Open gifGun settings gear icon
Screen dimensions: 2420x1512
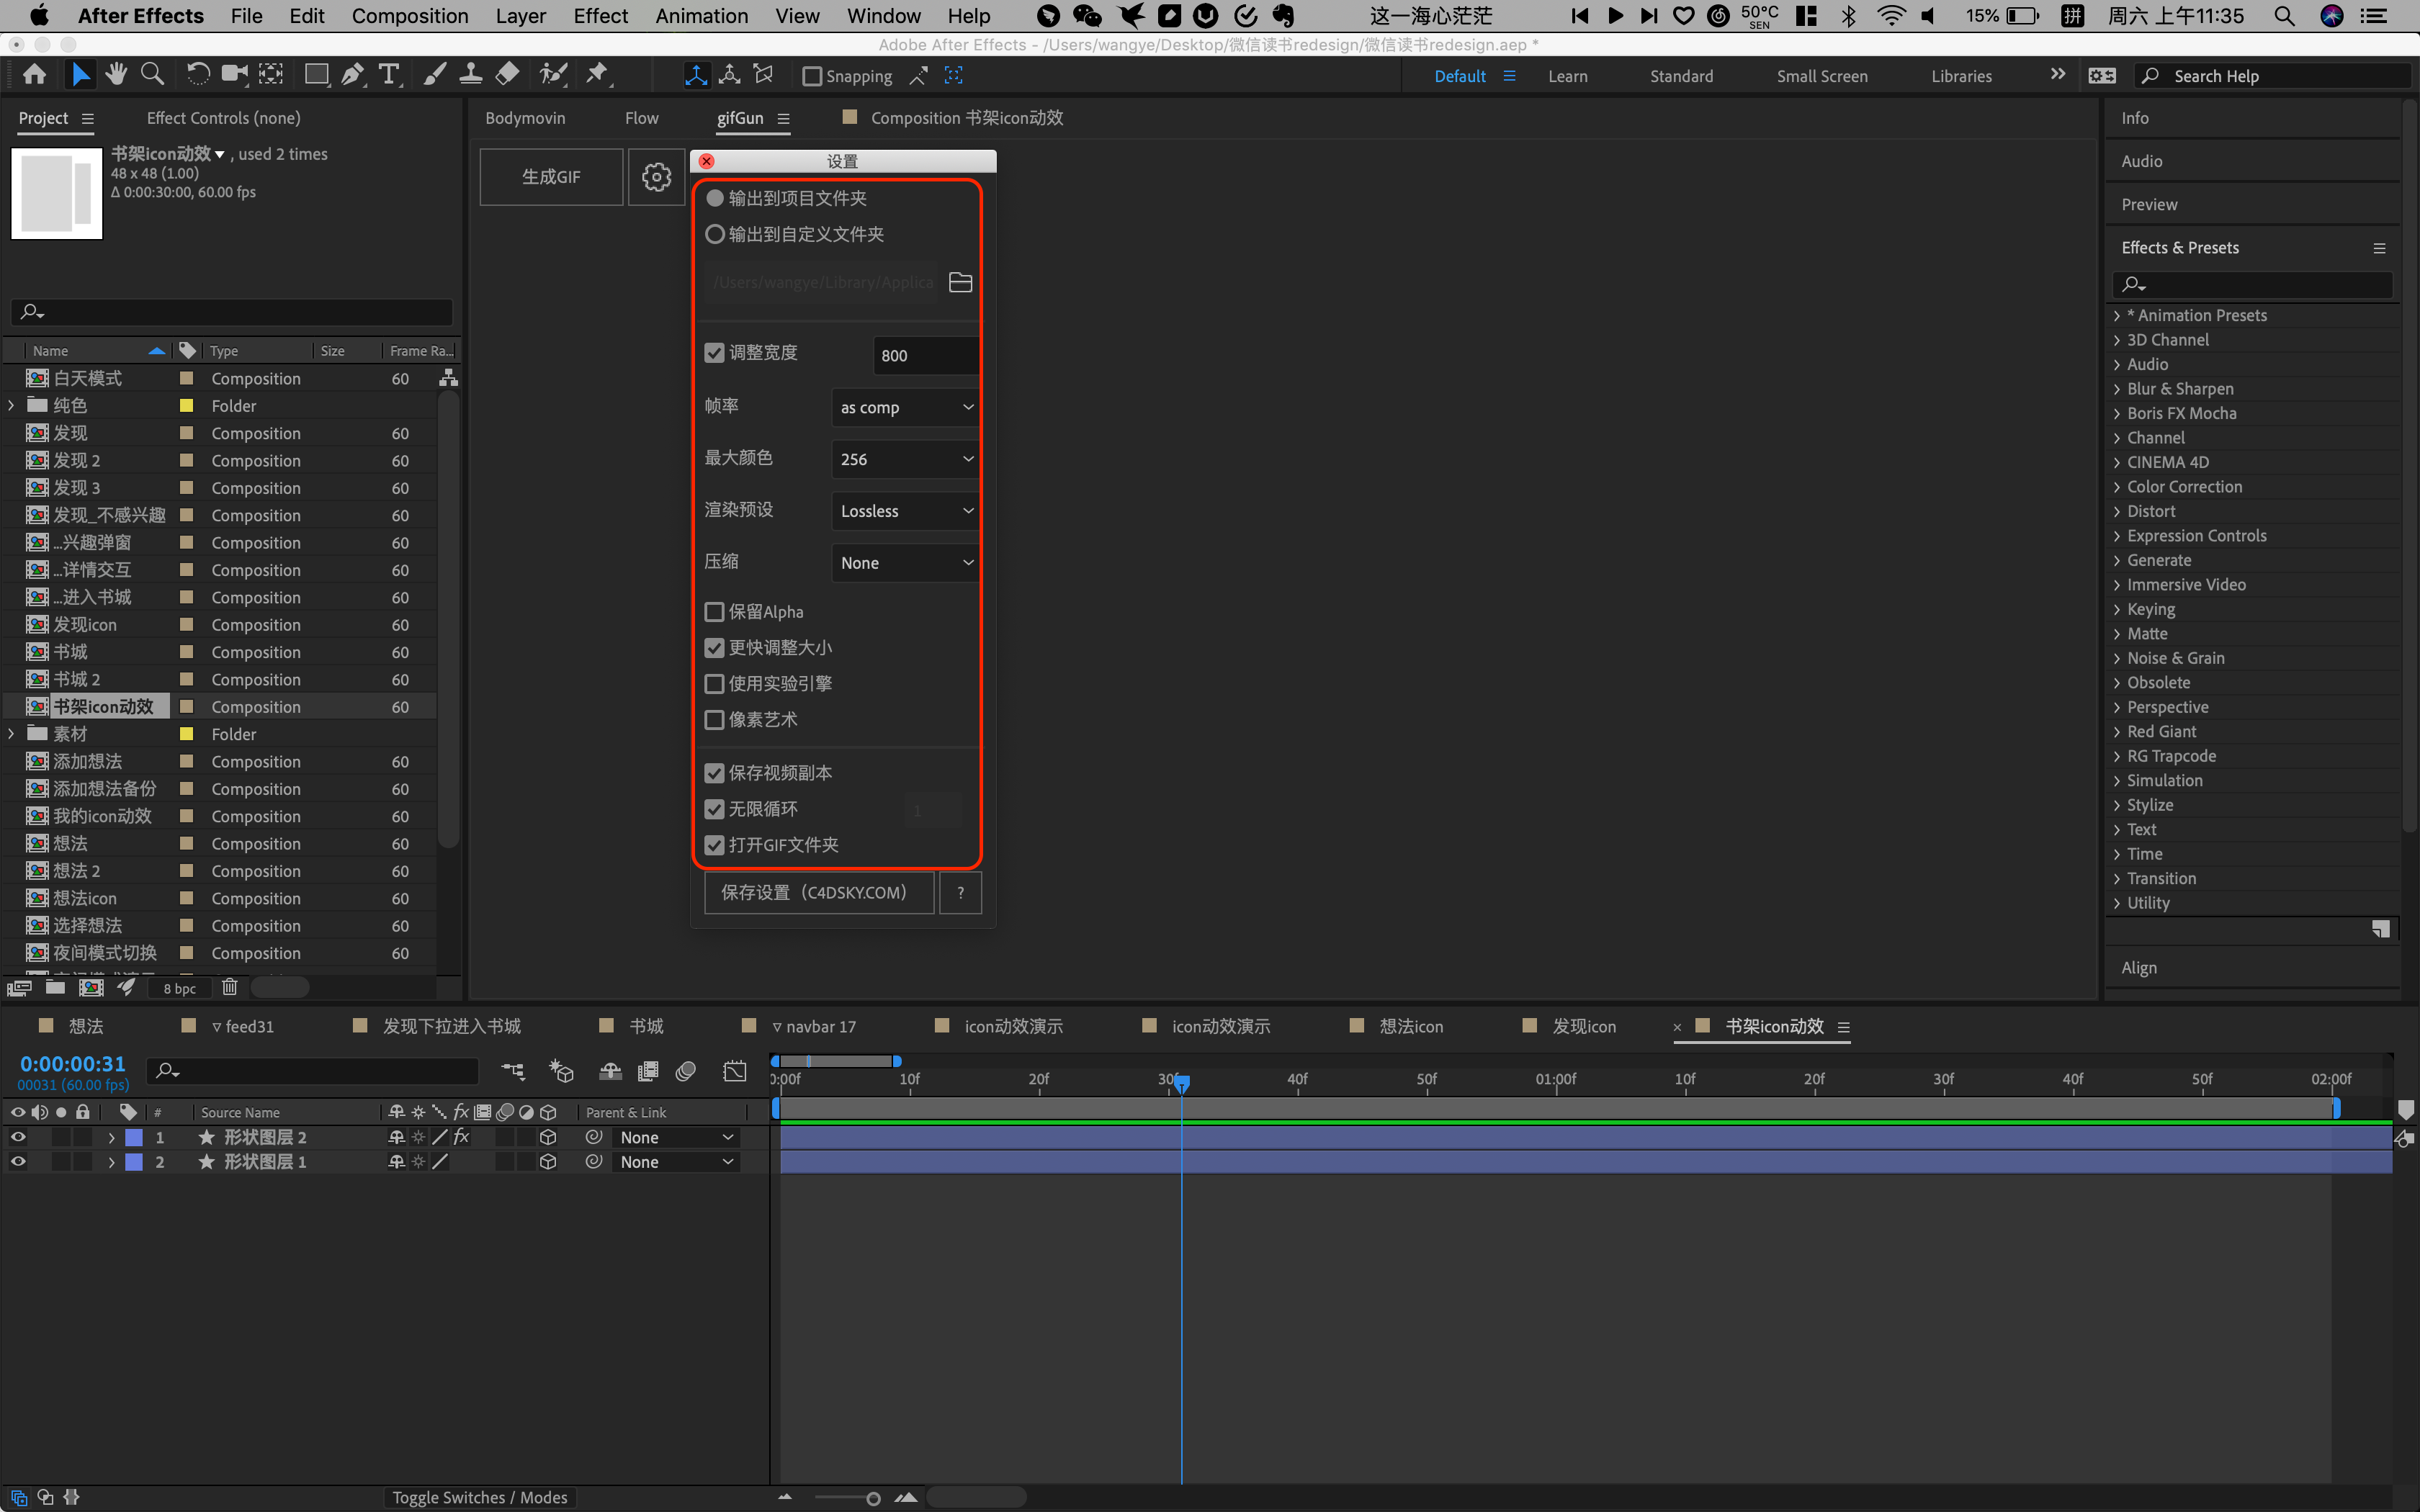(656, 177)
